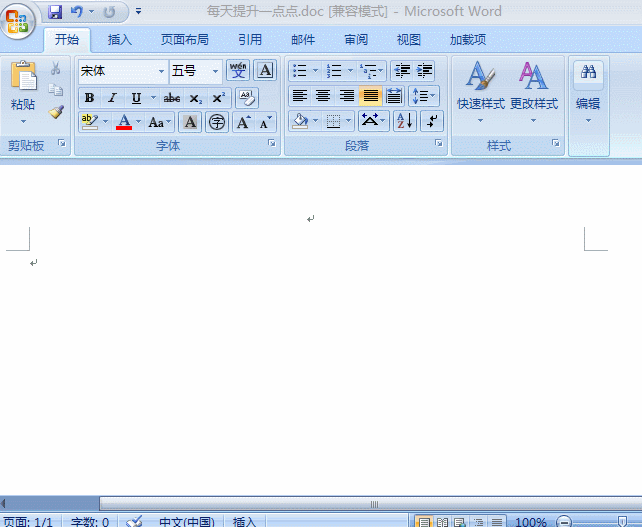
Task: Open the 字体 dialog launcher
Action: (272, 143)
